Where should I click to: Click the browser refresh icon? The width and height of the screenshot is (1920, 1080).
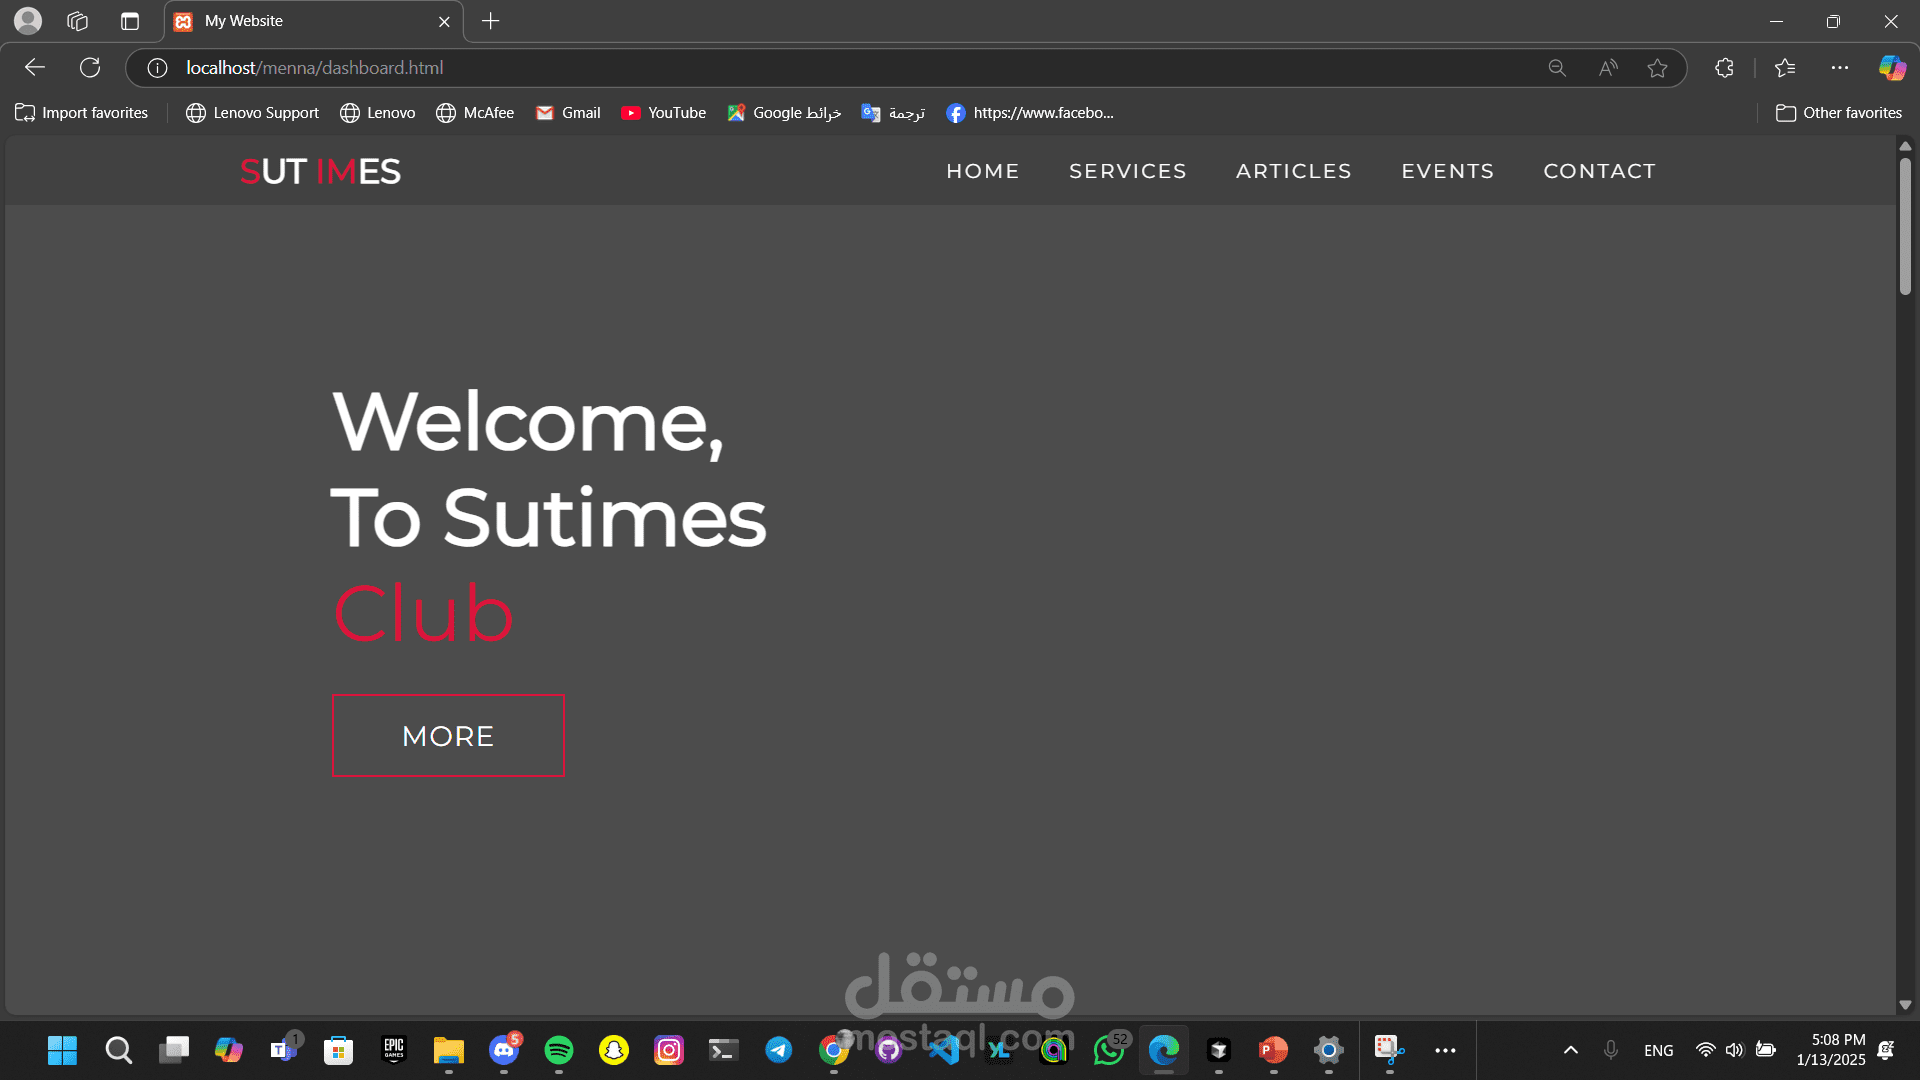click(x=90, y=68)
